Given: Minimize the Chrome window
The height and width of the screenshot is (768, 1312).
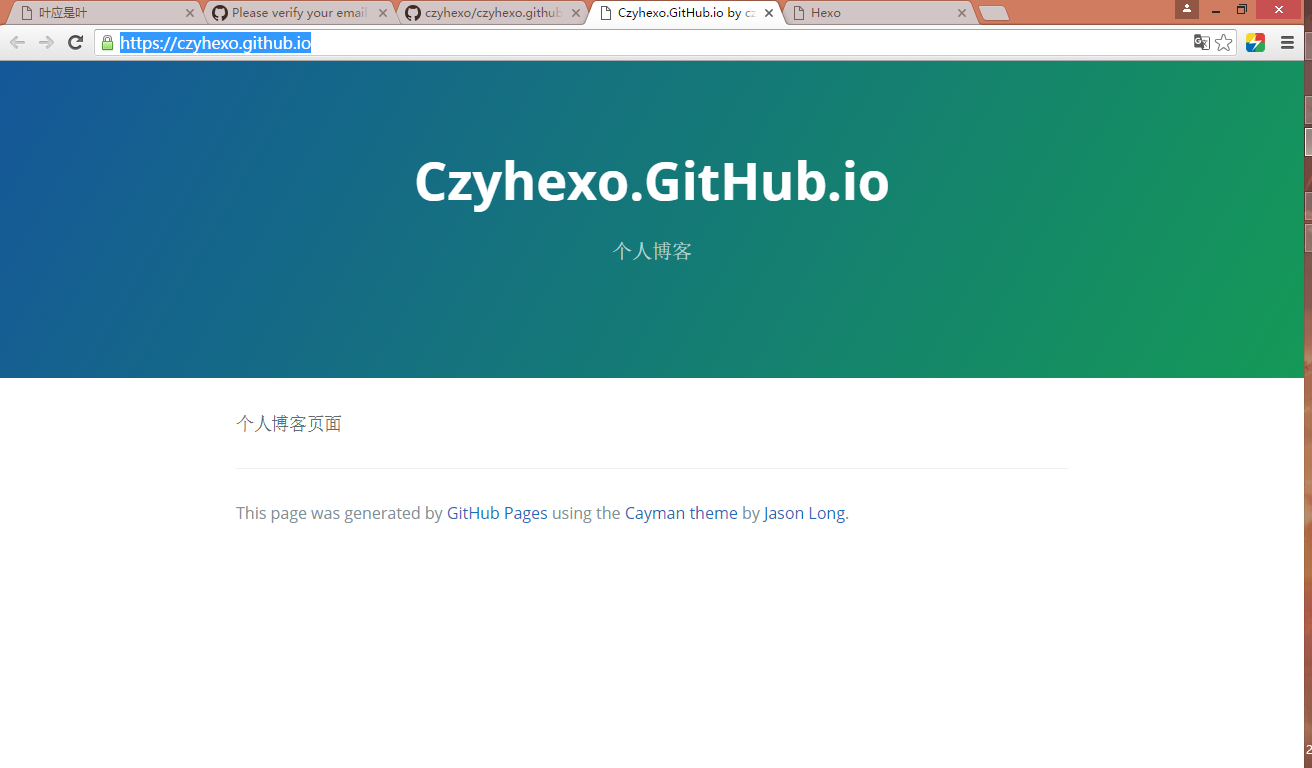Looking at the screenshot, I should pos(1214,9).
